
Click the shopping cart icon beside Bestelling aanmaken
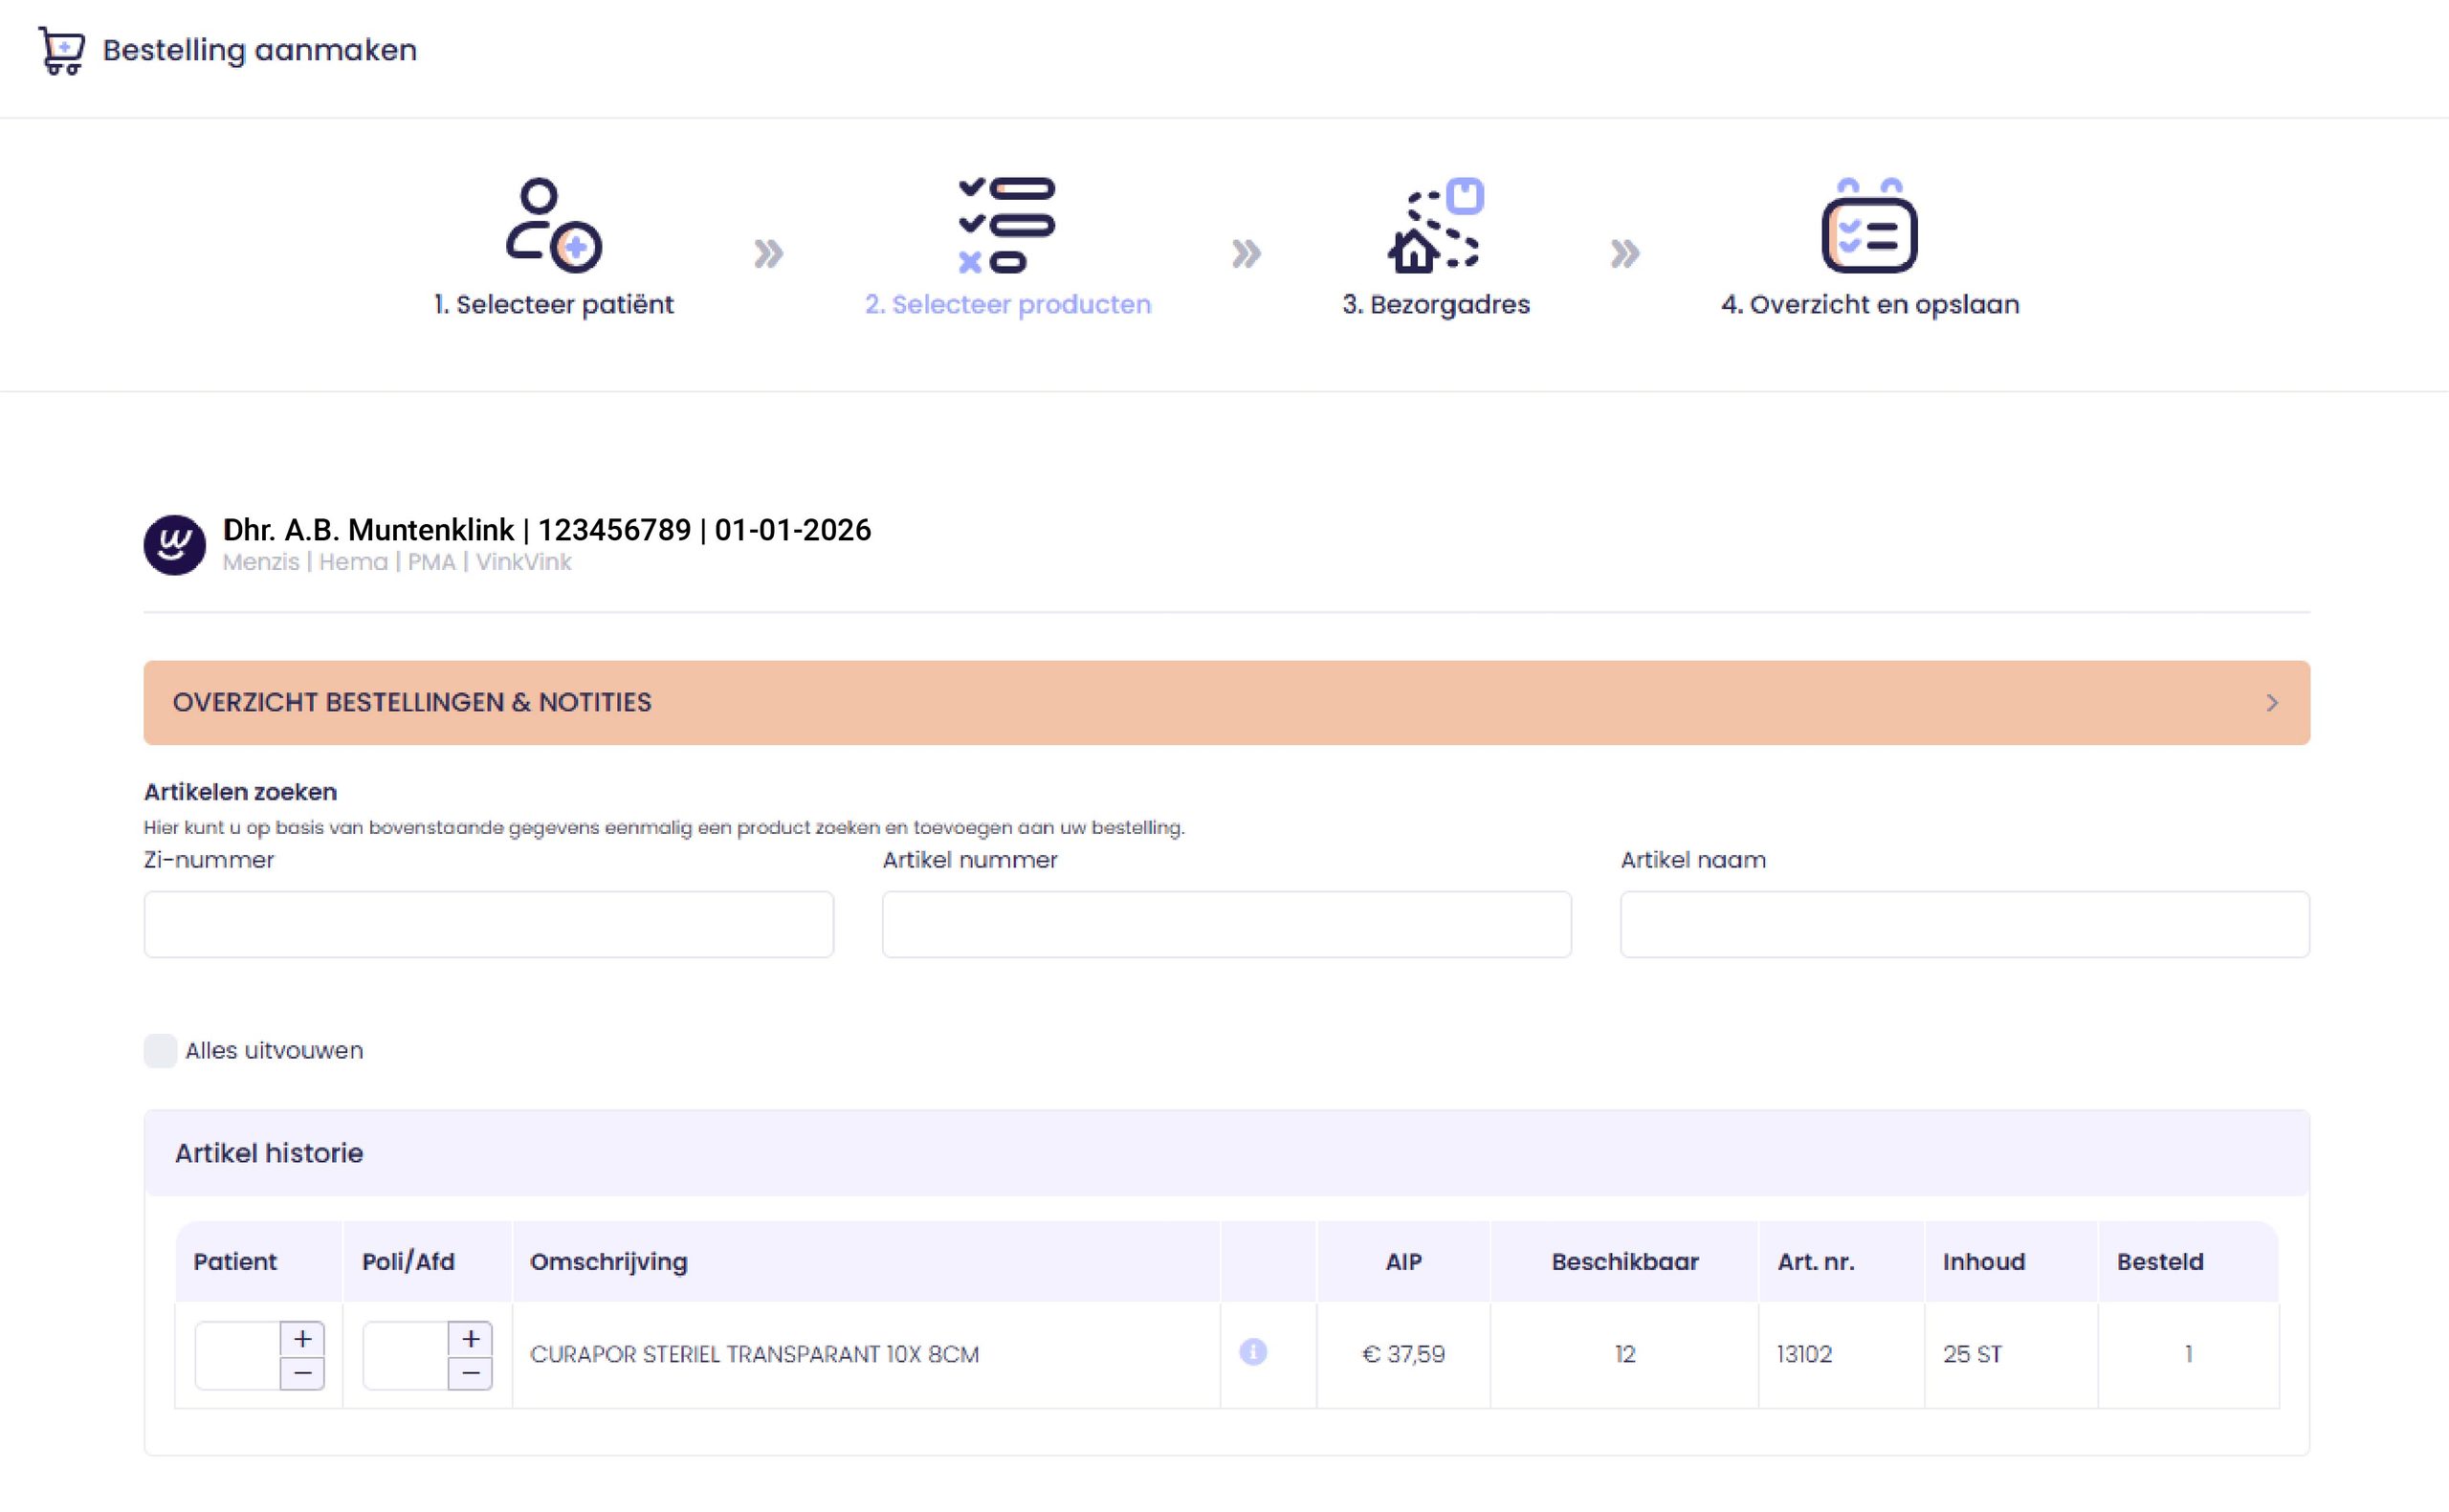coord(61,50)
